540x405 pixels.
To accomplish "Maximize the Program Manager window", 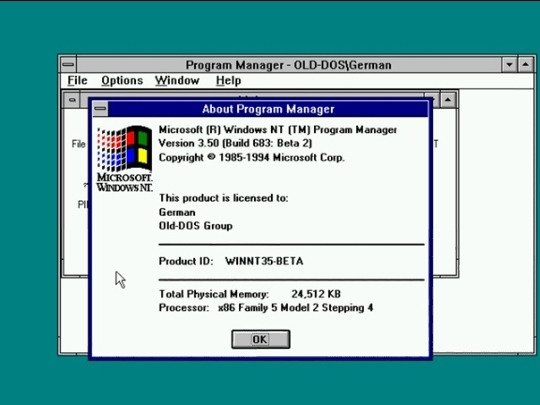I will pyautogui.click(x=525, y=64).
